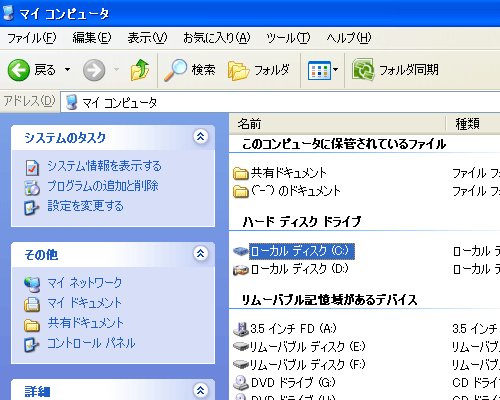This screenshot has width=500, height=400.
Task: Click the コントロール パネル icon
Action: click(x=32, y=345)
